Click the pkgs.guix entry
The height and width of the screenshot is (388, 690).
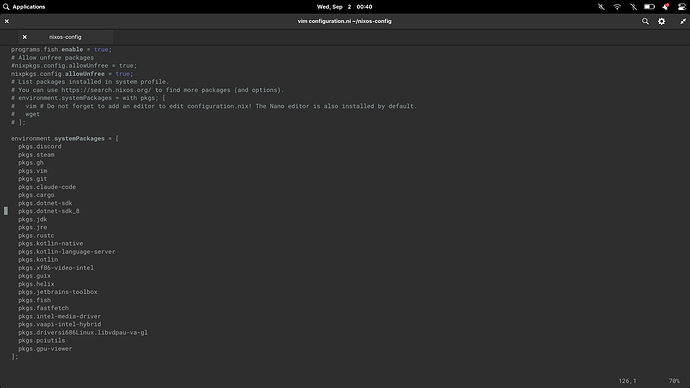click(x=34, y=276)
